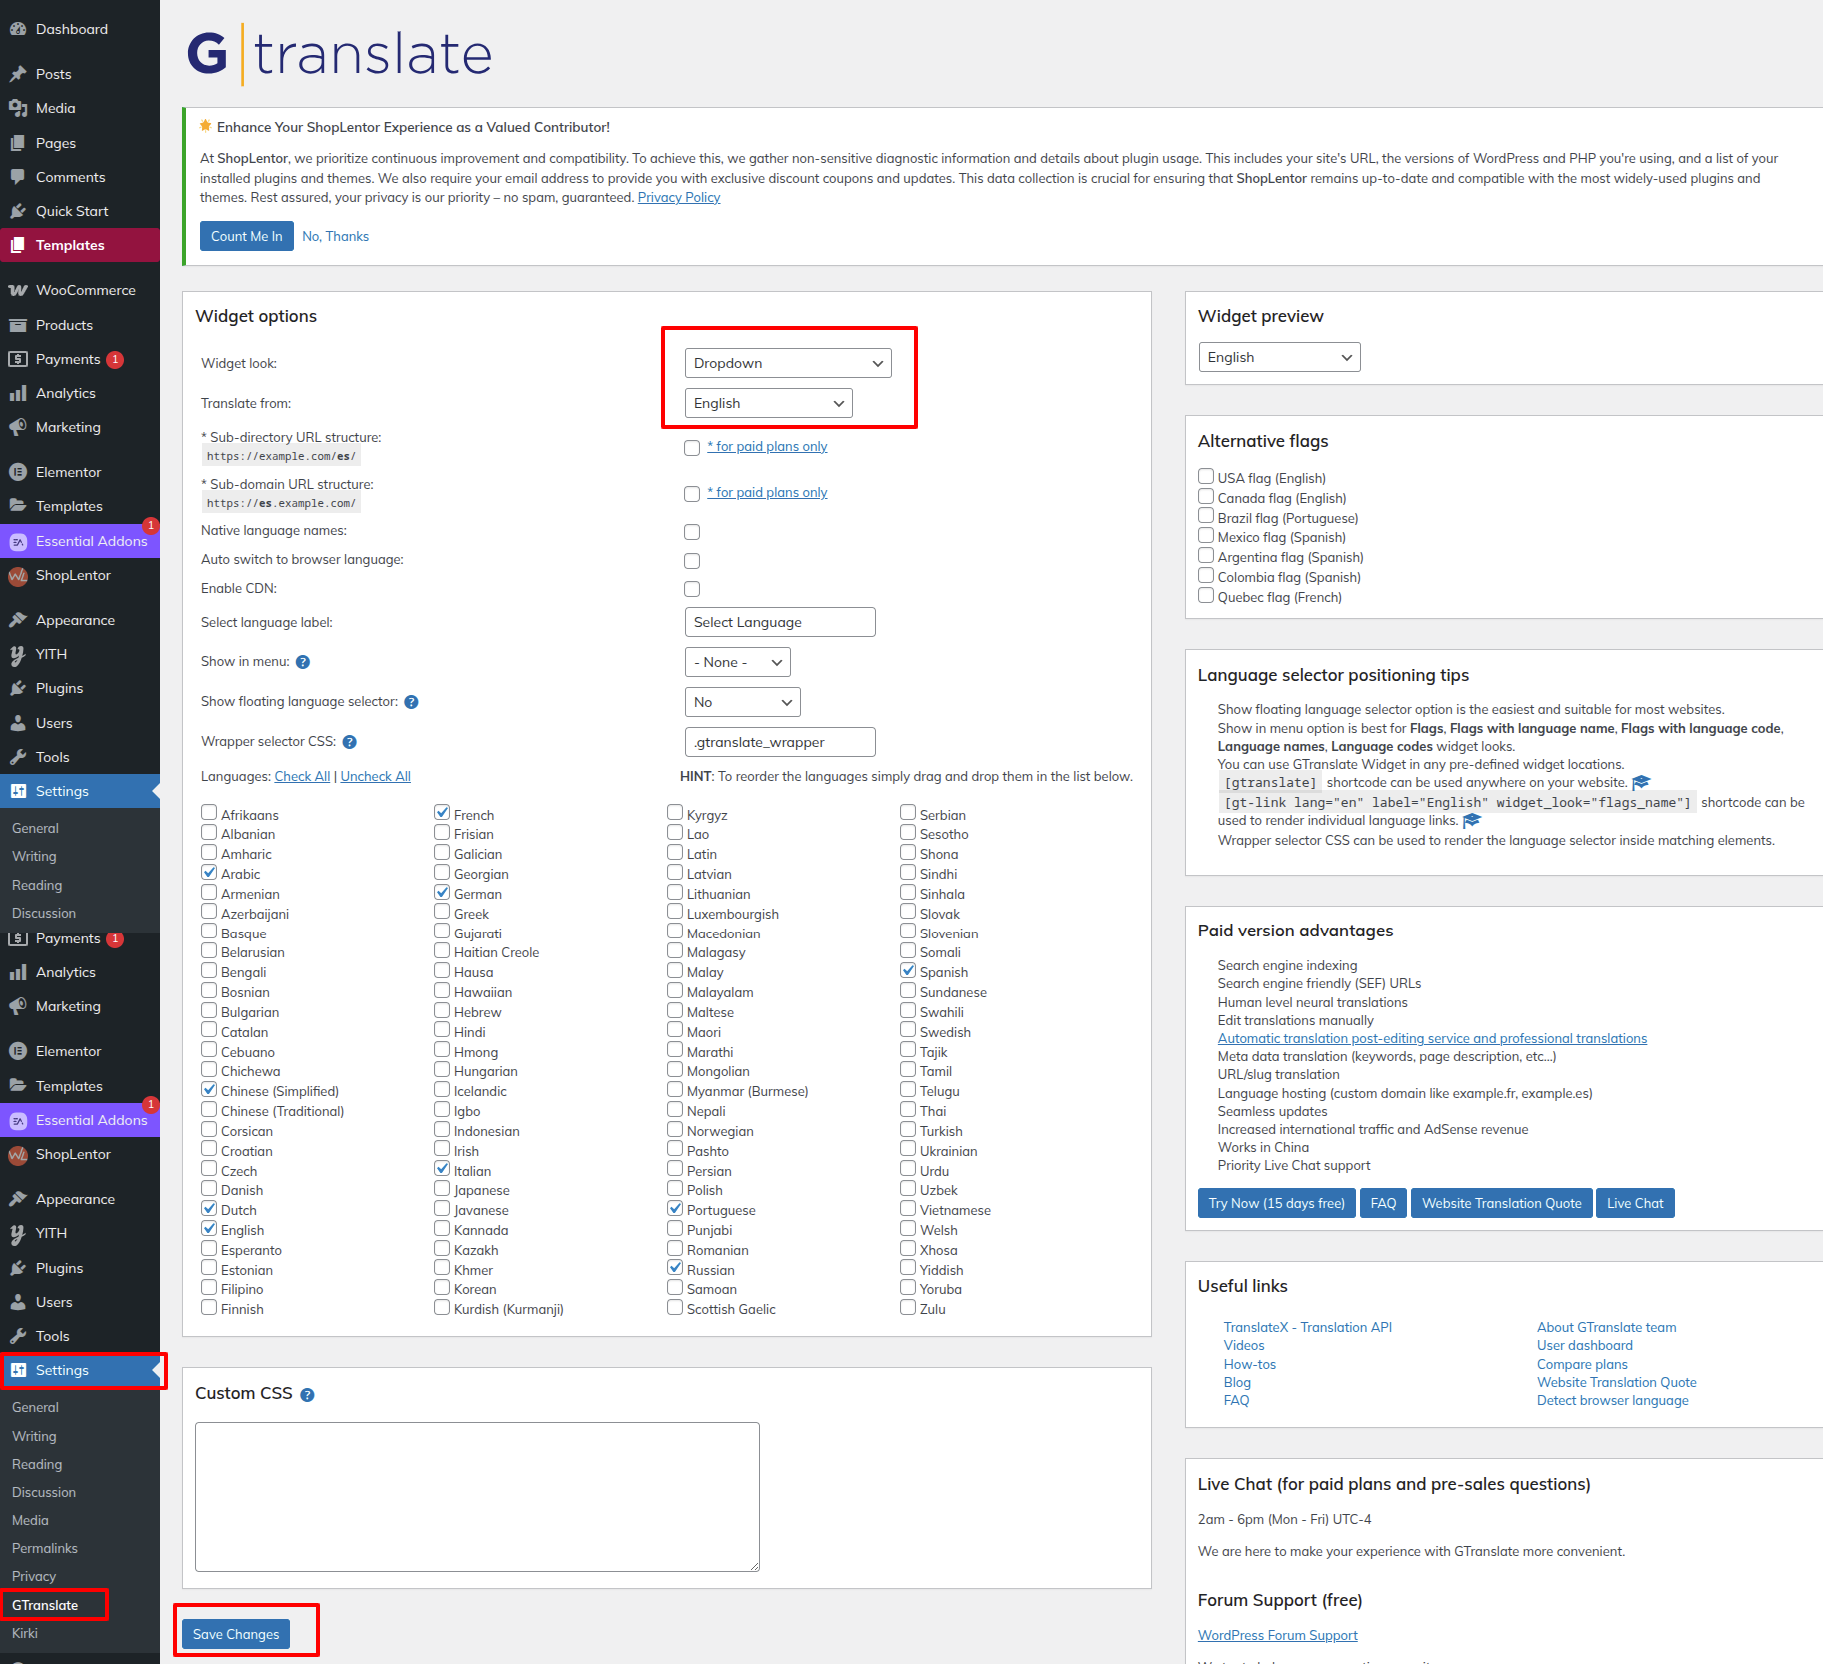Viewport: 1823px width, 1664px height.
Task: Click the help icon next to Custom CSS
Action: (x=307, y=1395)
